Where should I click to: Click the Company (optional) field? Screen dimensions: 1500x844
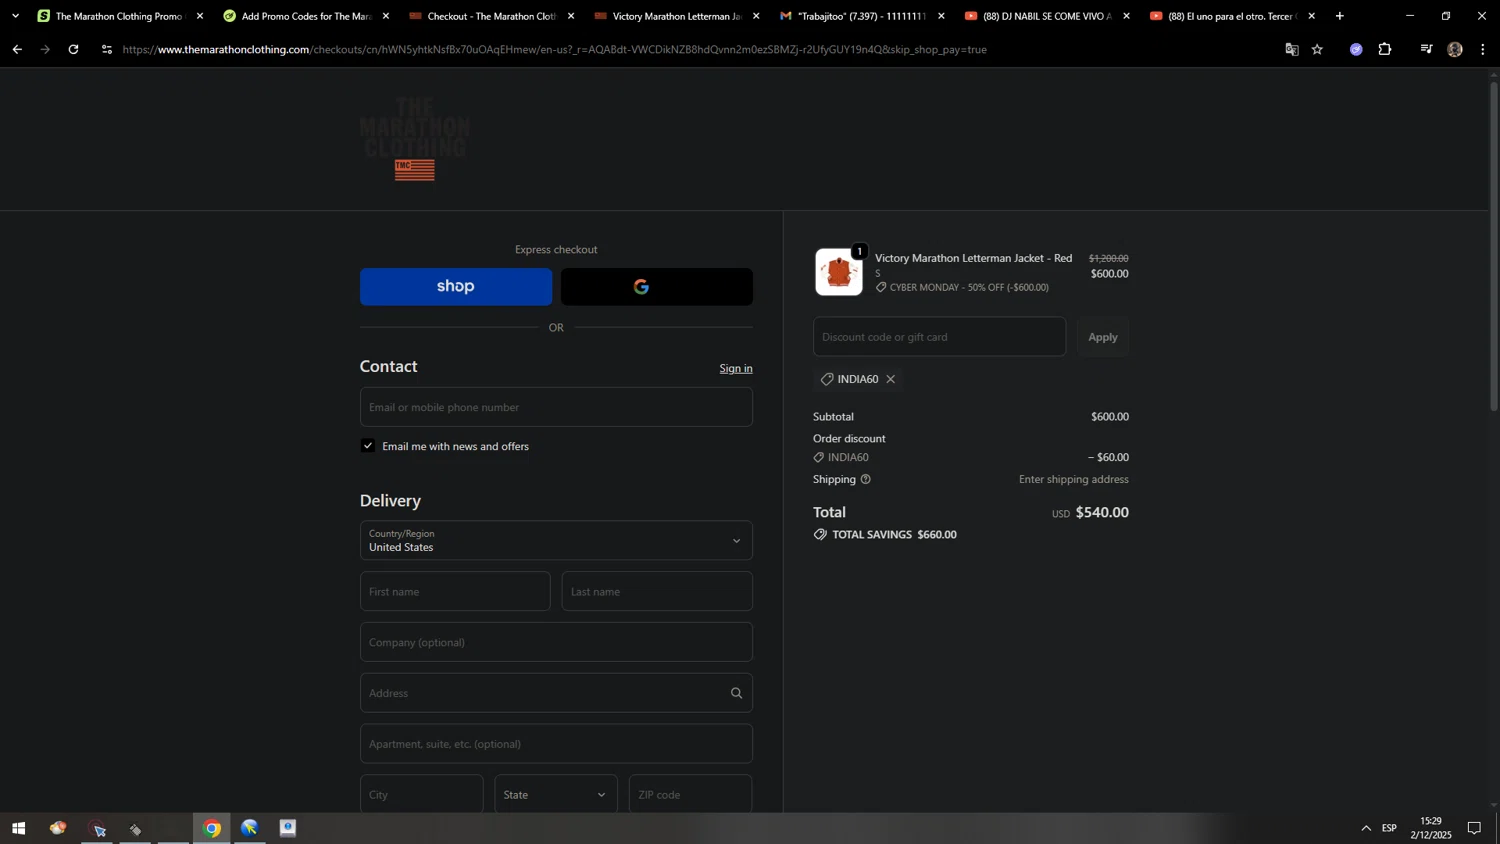tap(556, 642)
